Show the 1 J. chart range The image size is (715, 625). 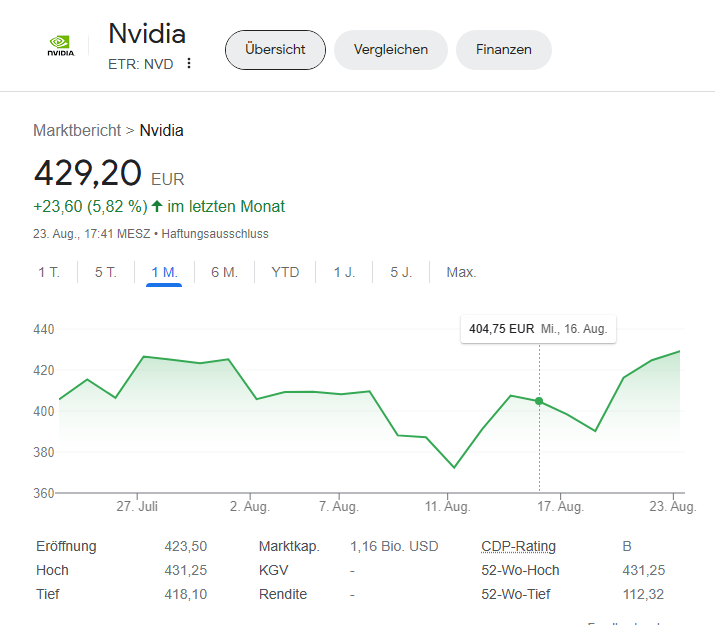tap(344, 272)
